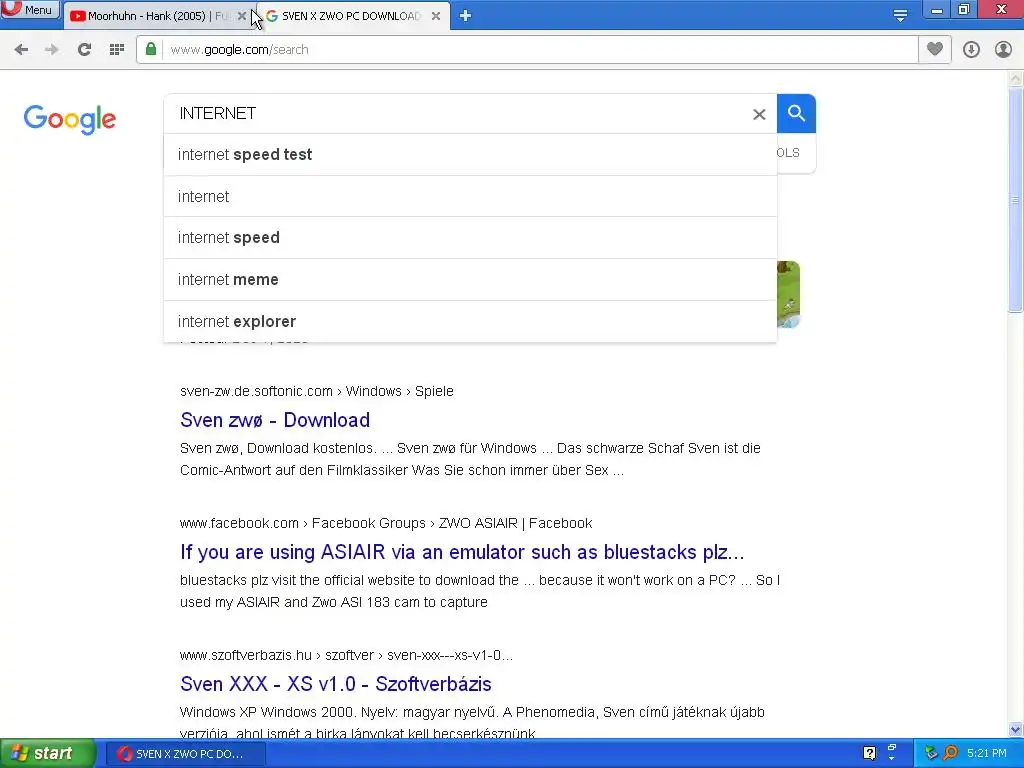Image resolution: width=1024 pixels, height=768 pixels.
Task: Click into the INTERNET search box
Action: pos(457,114)
